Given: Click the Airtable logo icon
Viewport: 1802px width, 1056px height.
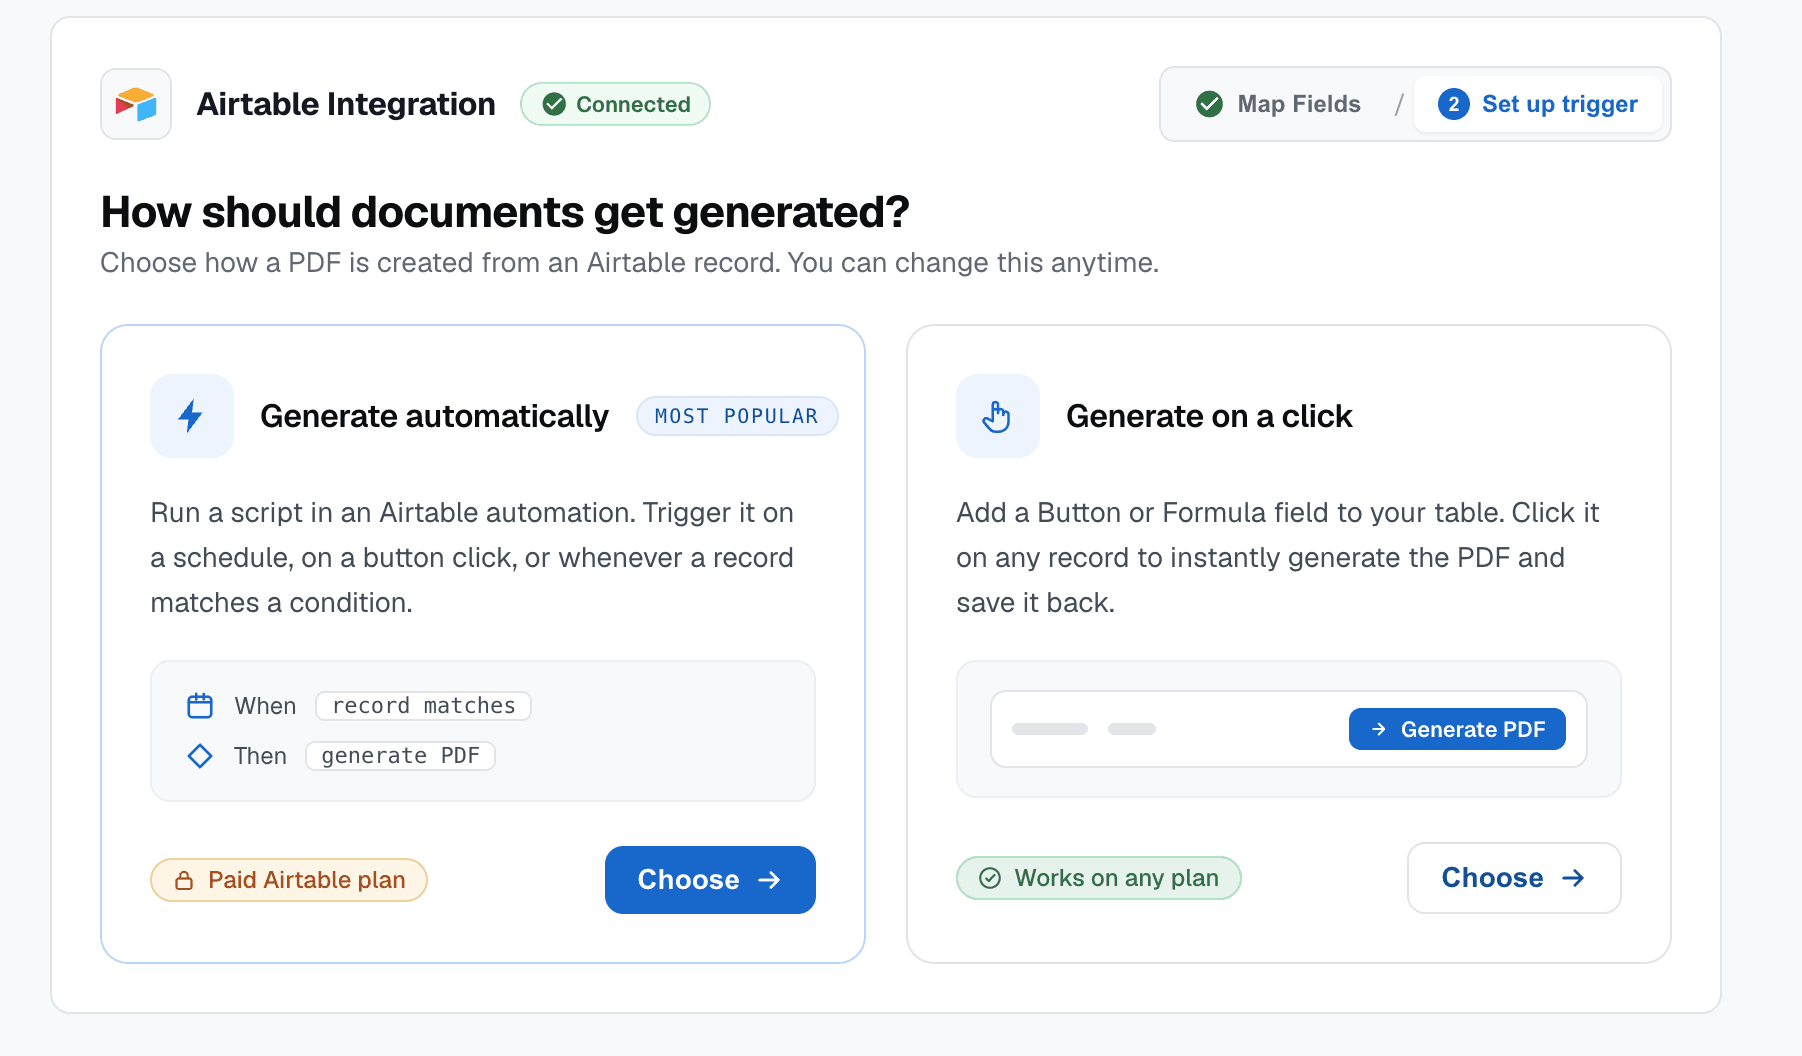Looking at the screenshot, I should [136, 104].
